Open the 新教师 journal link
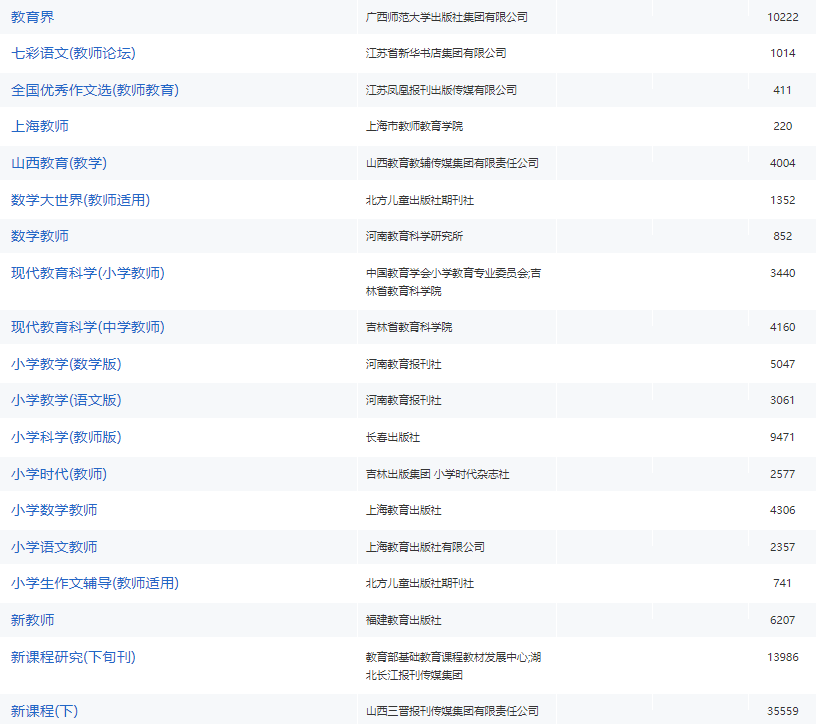 pos(33,619)
